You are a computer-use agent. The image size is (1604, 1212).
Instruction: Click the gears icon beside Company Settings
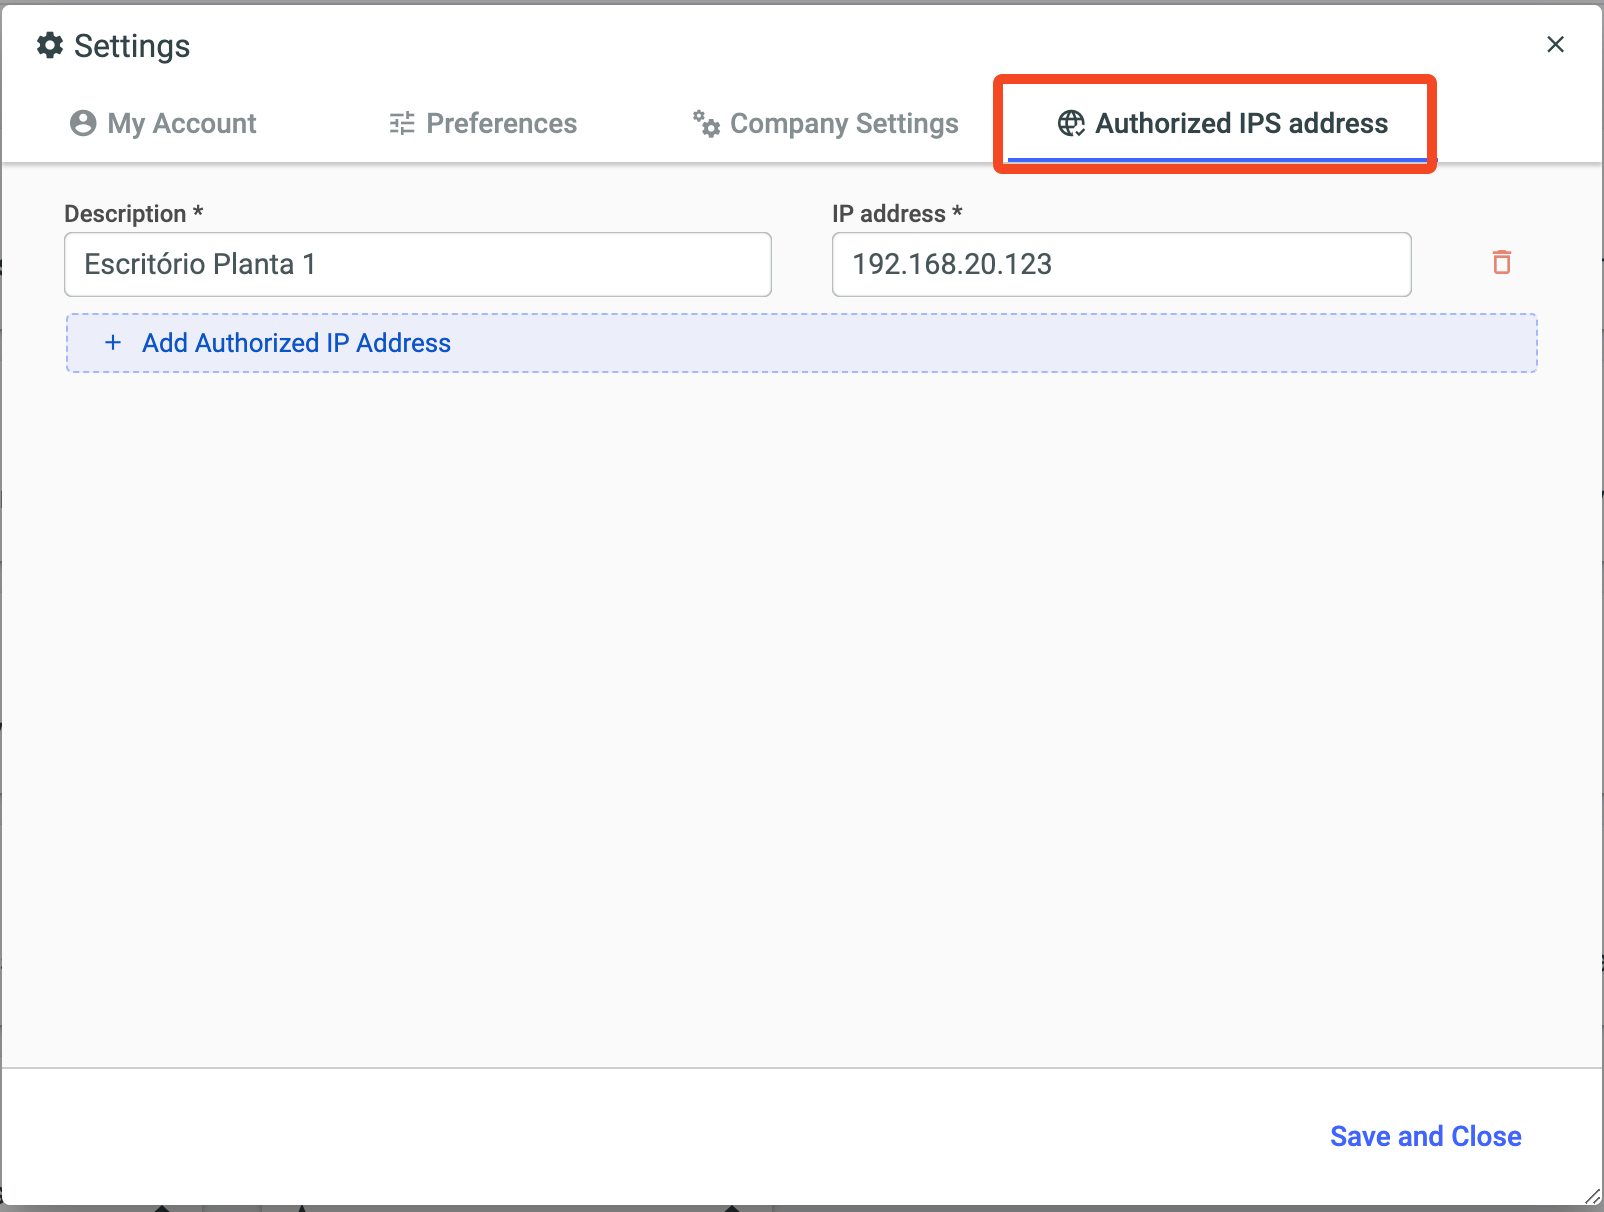click(706, 123)
